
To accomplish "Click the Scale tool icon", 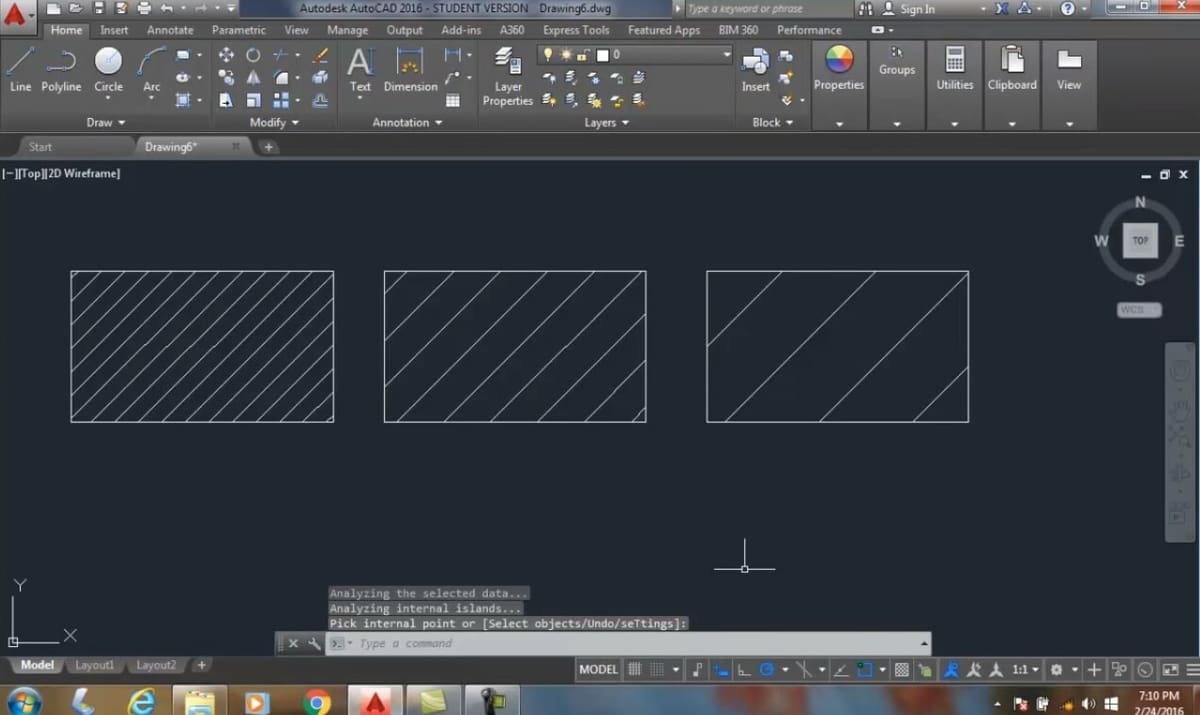I will tap(253, 99).
